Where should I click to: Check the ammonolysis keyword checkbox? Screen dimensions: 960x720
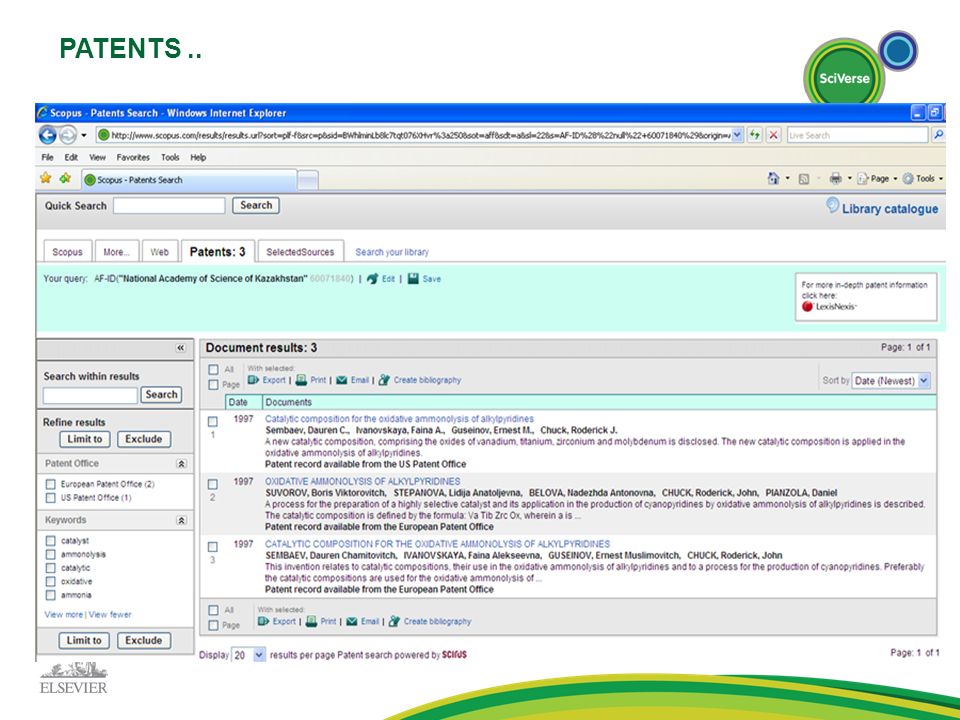(x=51, y=554)
